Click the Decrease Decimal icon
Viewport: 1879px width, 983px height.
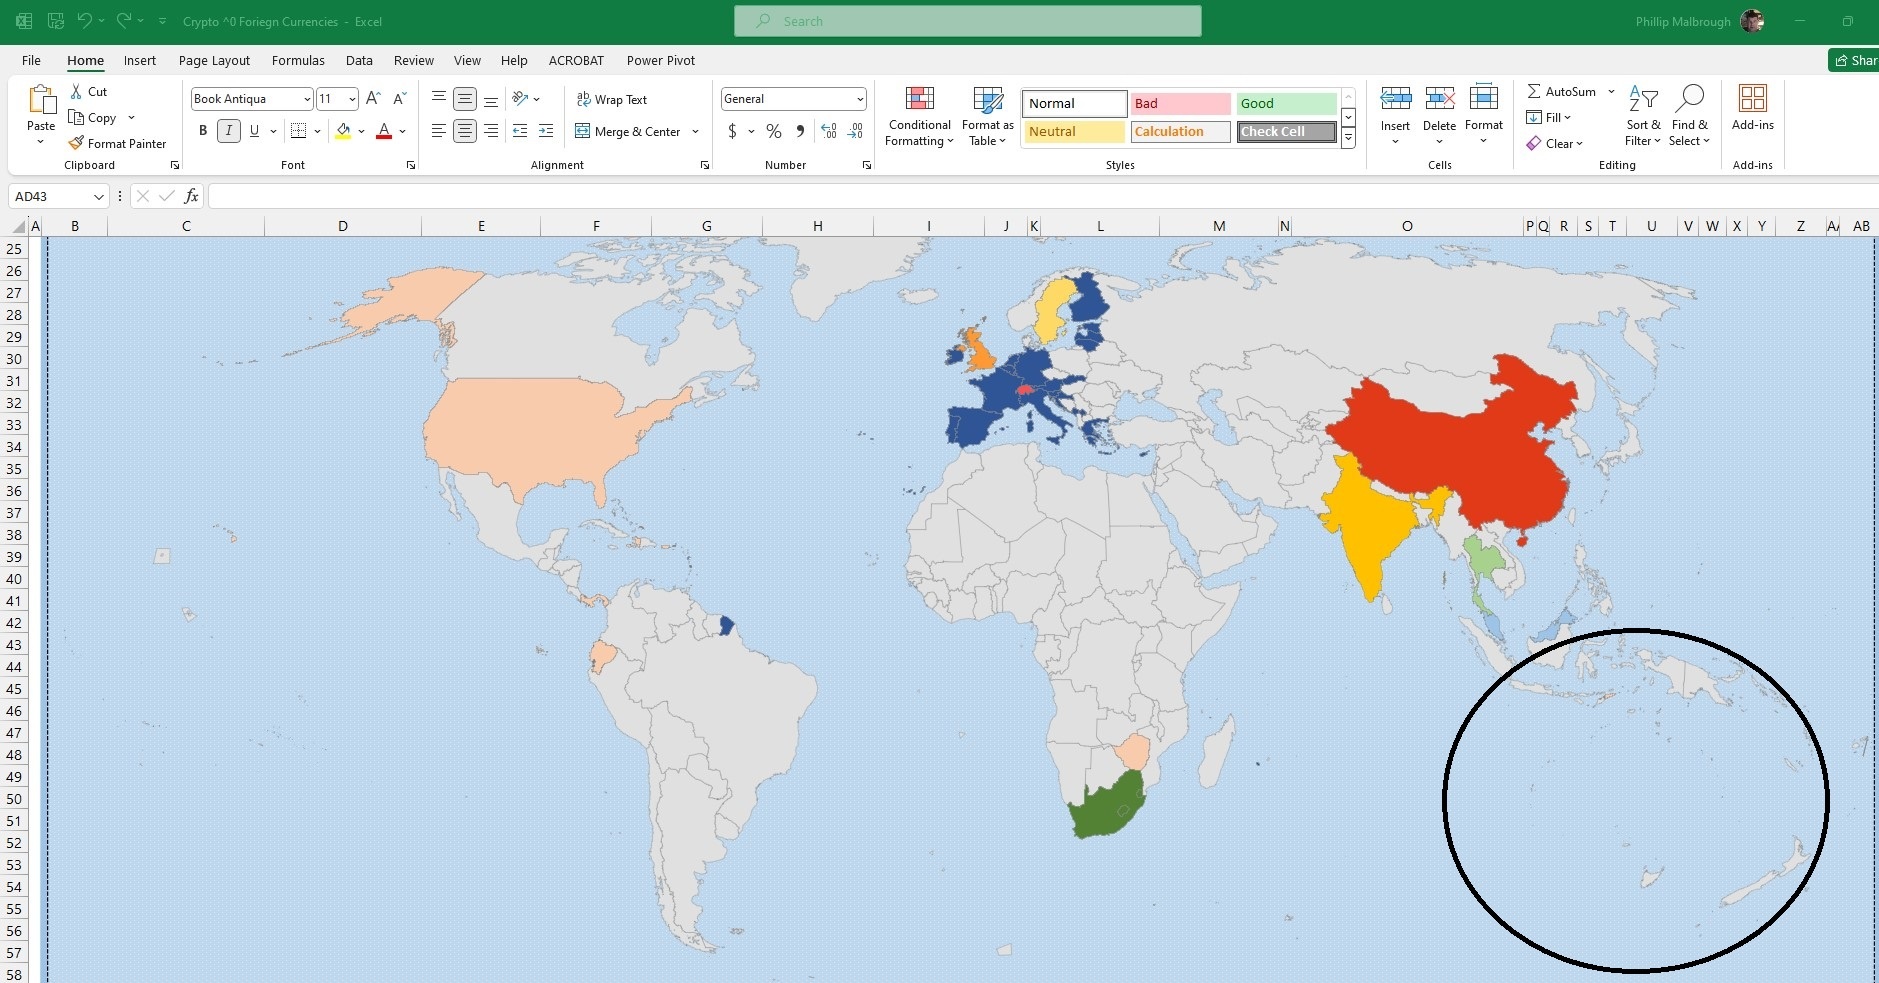coord(855,131)
